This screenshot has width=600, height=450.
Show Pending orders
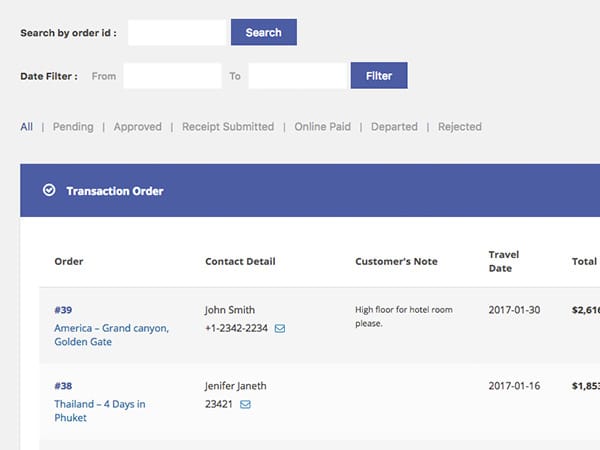73,127
